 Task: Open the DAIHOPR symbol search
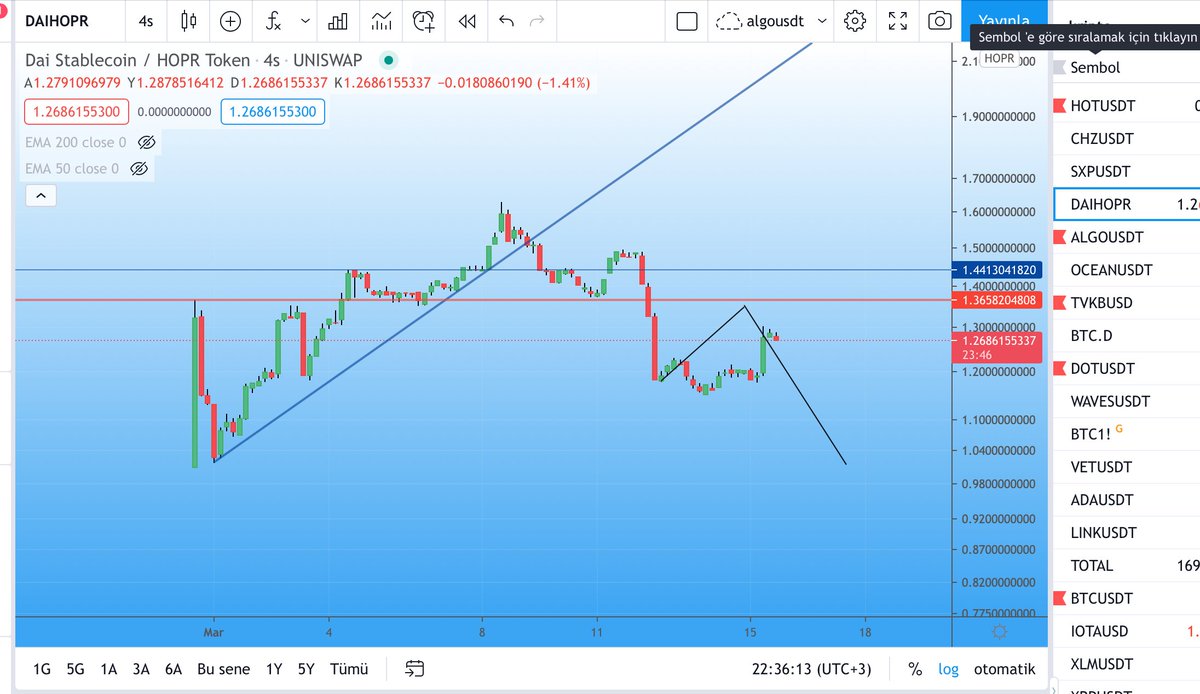tap(57, 21)
